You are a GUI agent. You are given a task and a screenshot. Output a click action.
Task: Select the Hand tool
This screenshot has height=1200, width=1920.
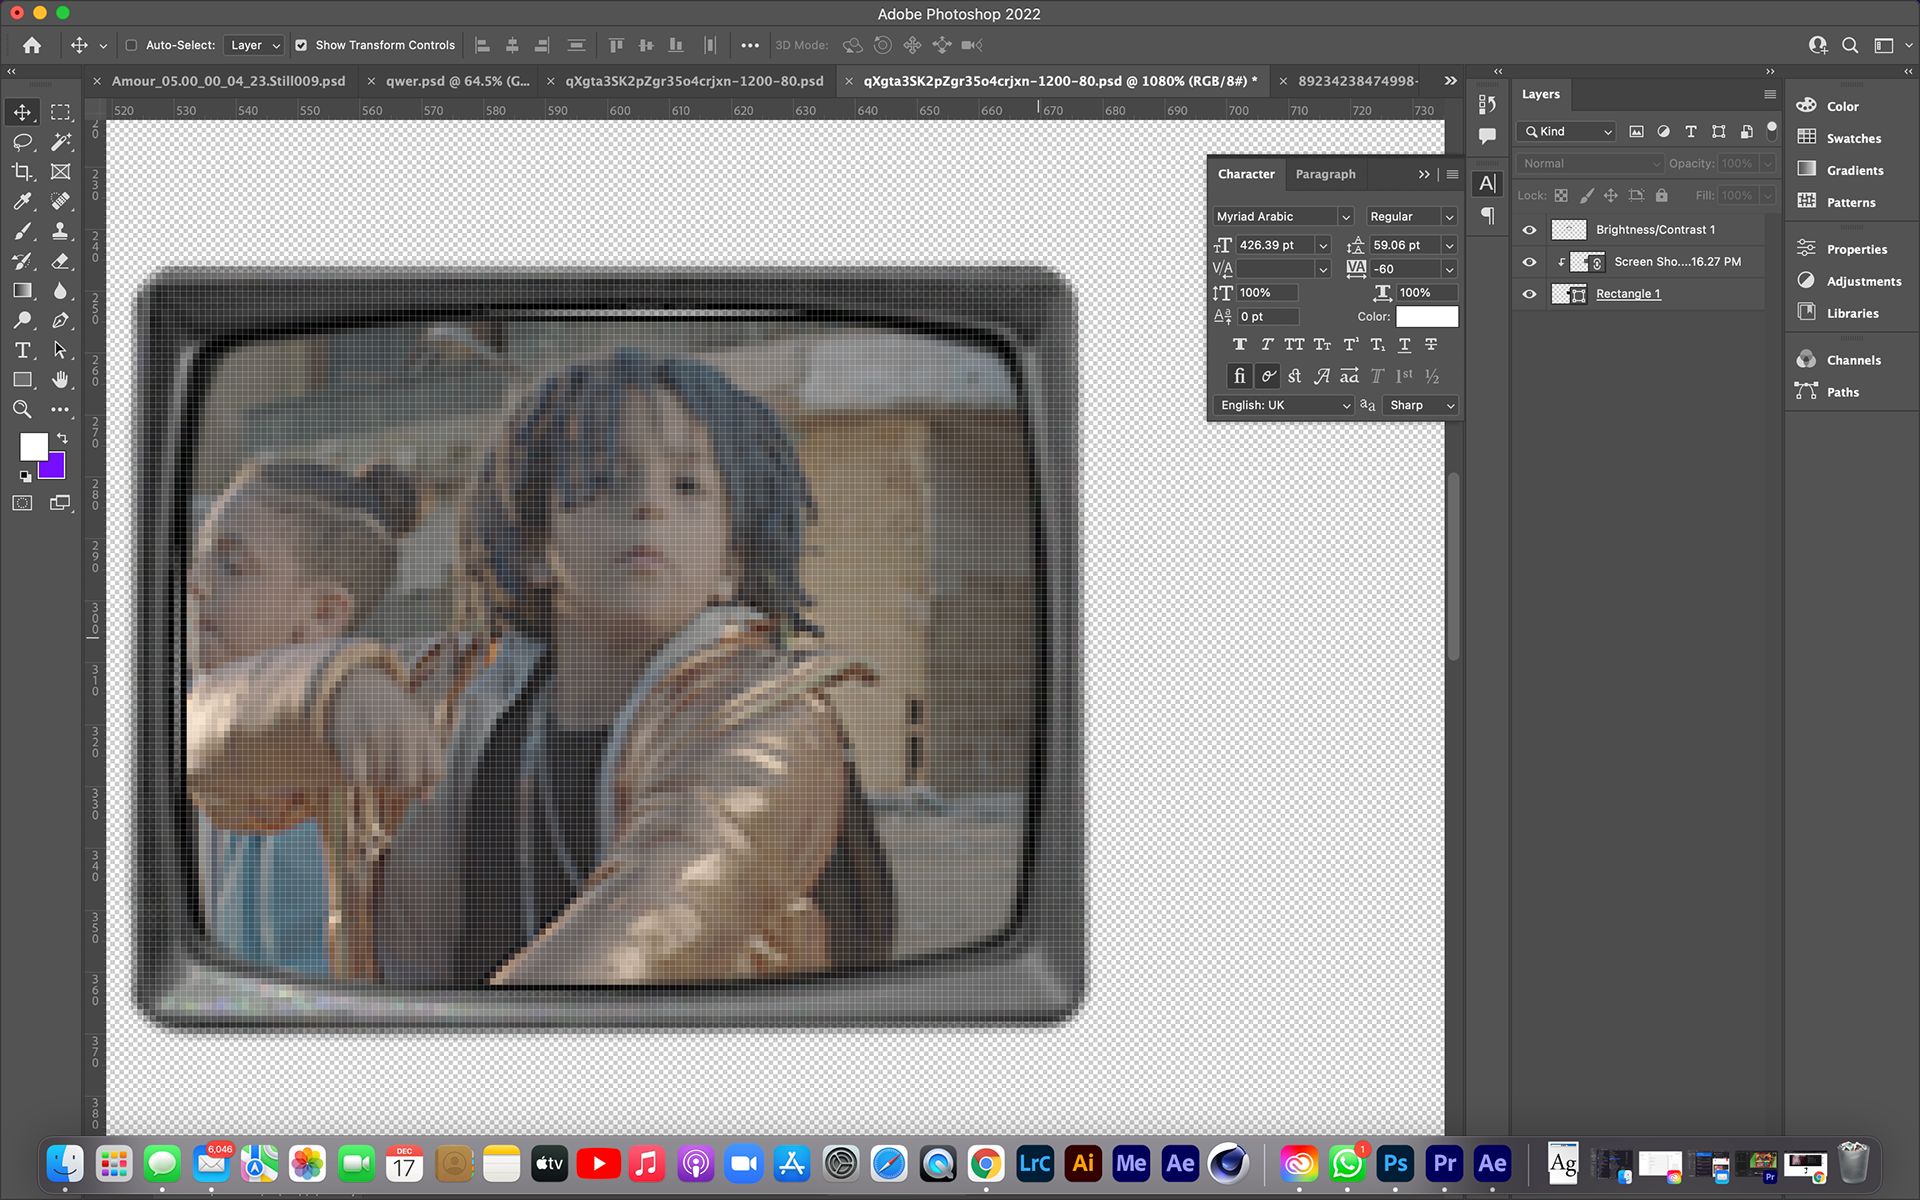pyautogui.click(x=61, y=380)
